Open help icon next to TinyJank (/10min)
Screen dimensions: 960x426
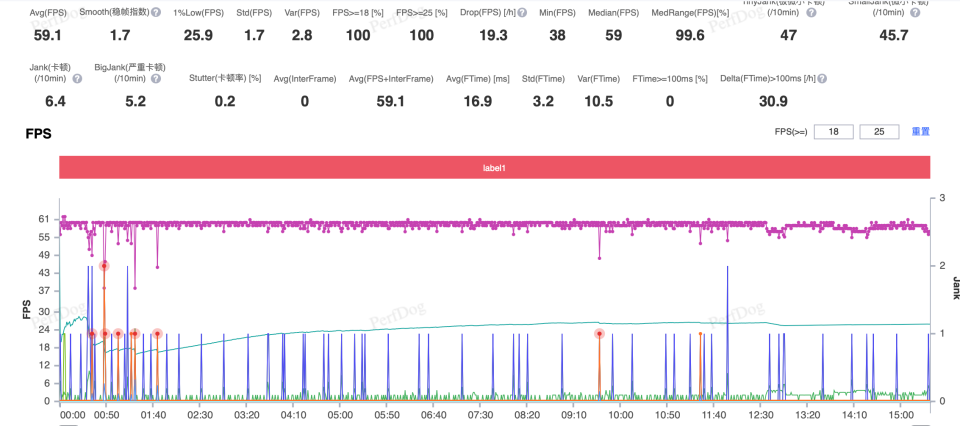pos(811,12)
